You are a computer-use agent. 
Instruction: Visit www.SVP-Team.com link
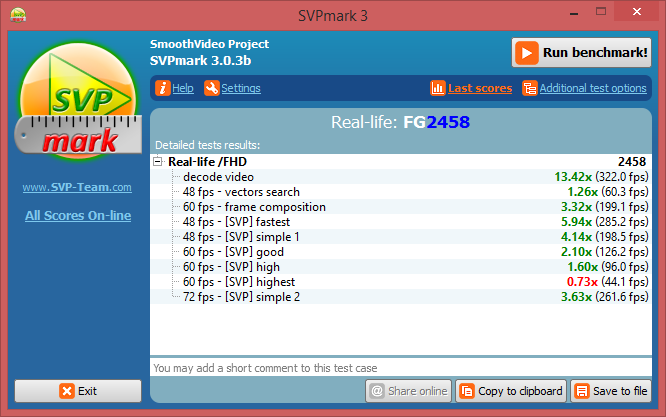[x=77, y=187]
